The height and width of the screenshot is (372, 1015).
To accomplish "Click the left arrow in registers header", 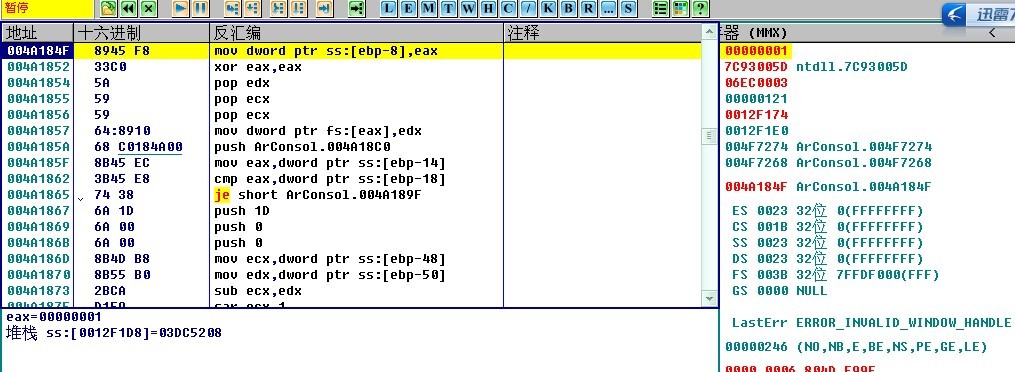I will (992, 32).
